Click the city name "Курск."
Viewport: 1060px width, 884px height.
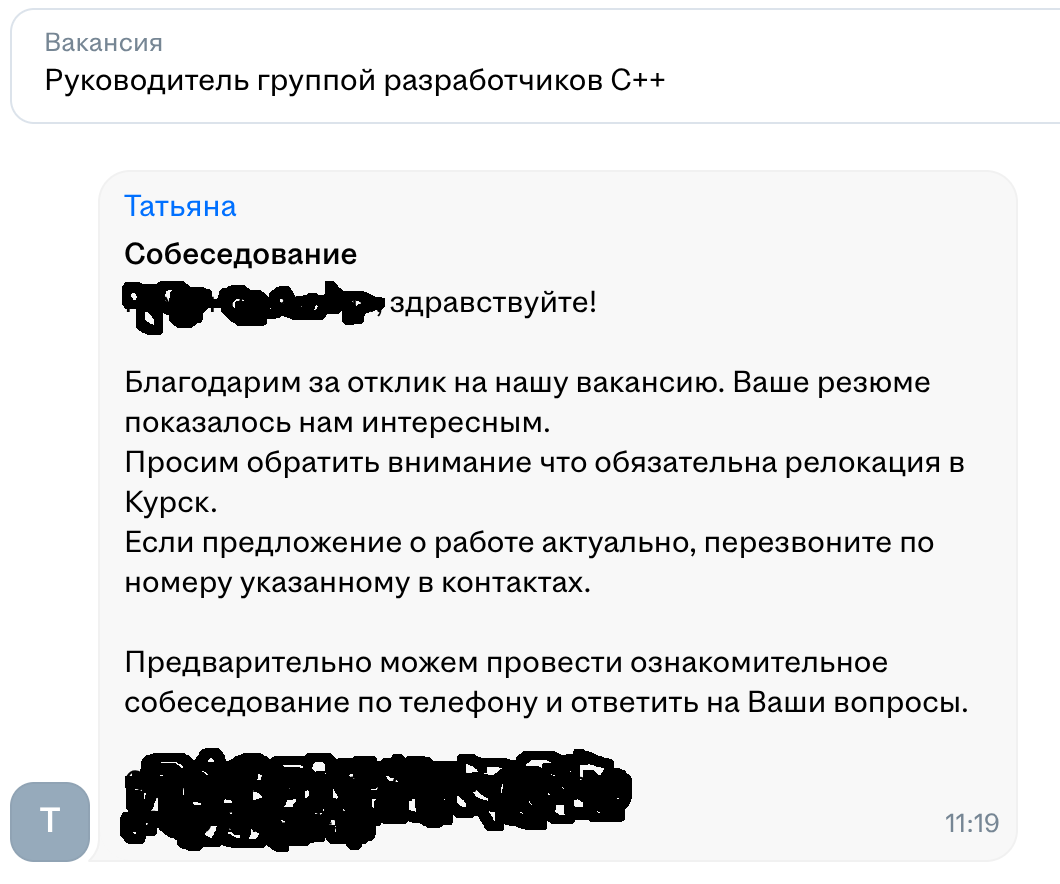pos(170,503)
